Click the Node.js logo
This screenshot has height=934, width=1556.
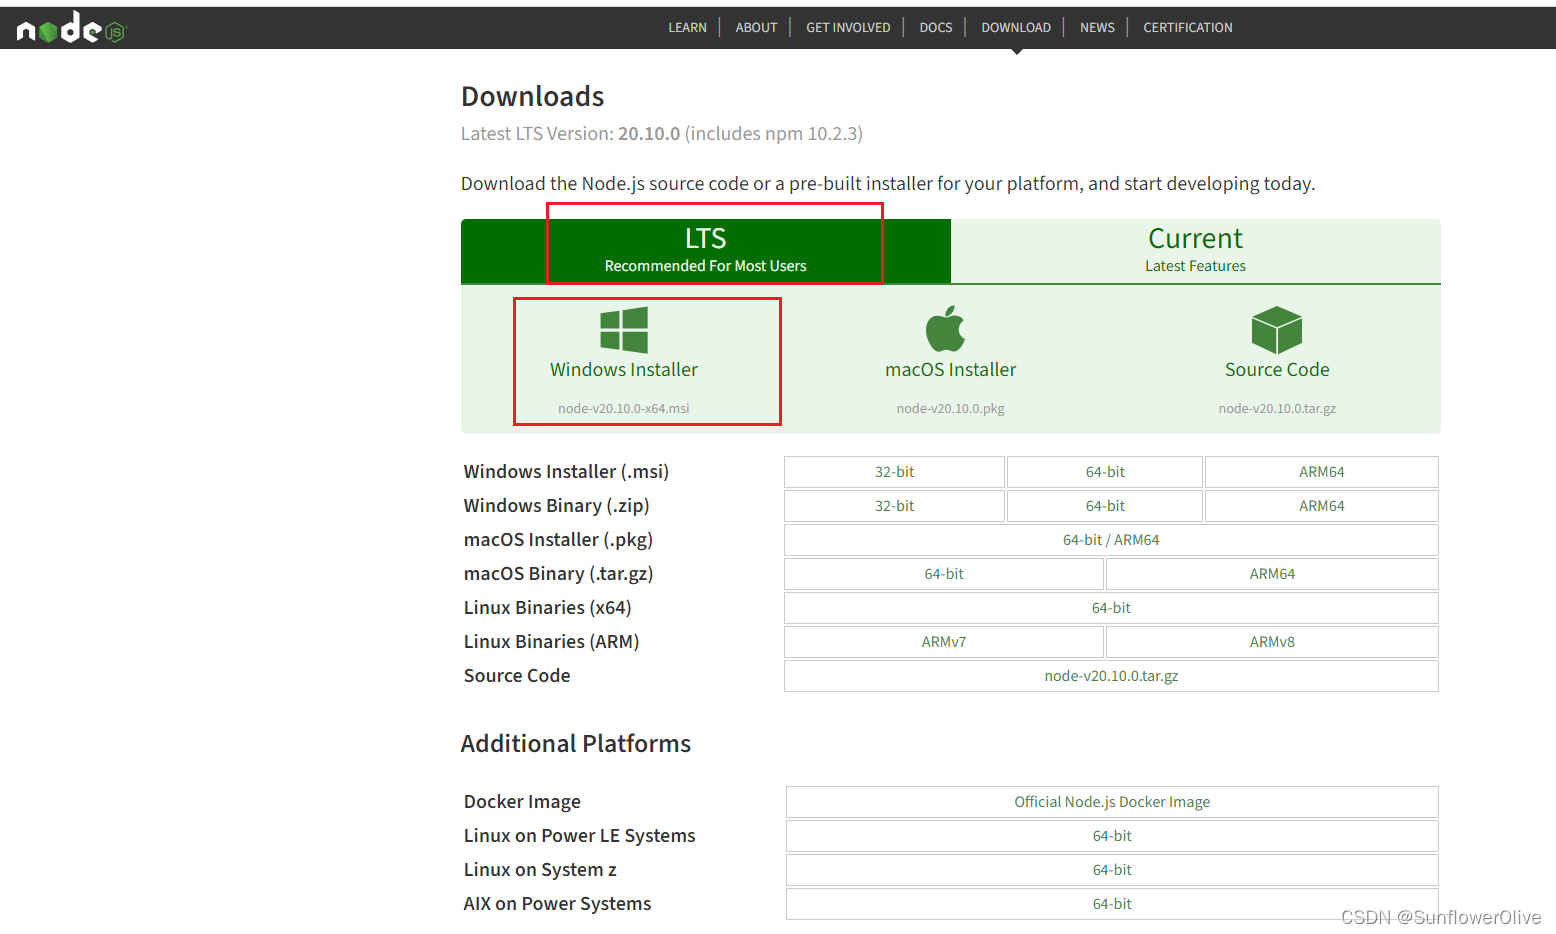pos(71,28)
